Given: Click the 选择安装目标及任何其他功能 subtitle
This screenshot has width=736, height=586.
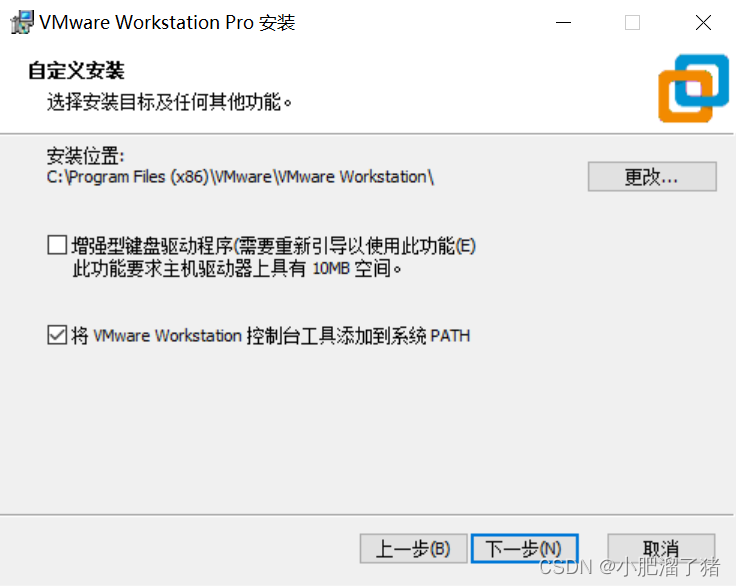Looking at the screenshot, I should (169, 102).
